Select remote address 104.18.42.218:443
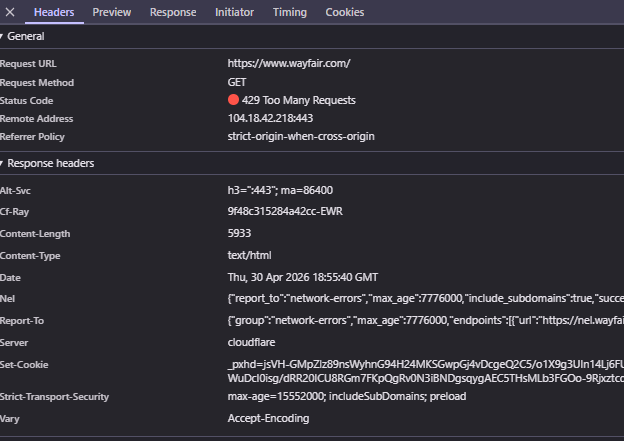Screen dimensions: 624x441 point(270,118)
